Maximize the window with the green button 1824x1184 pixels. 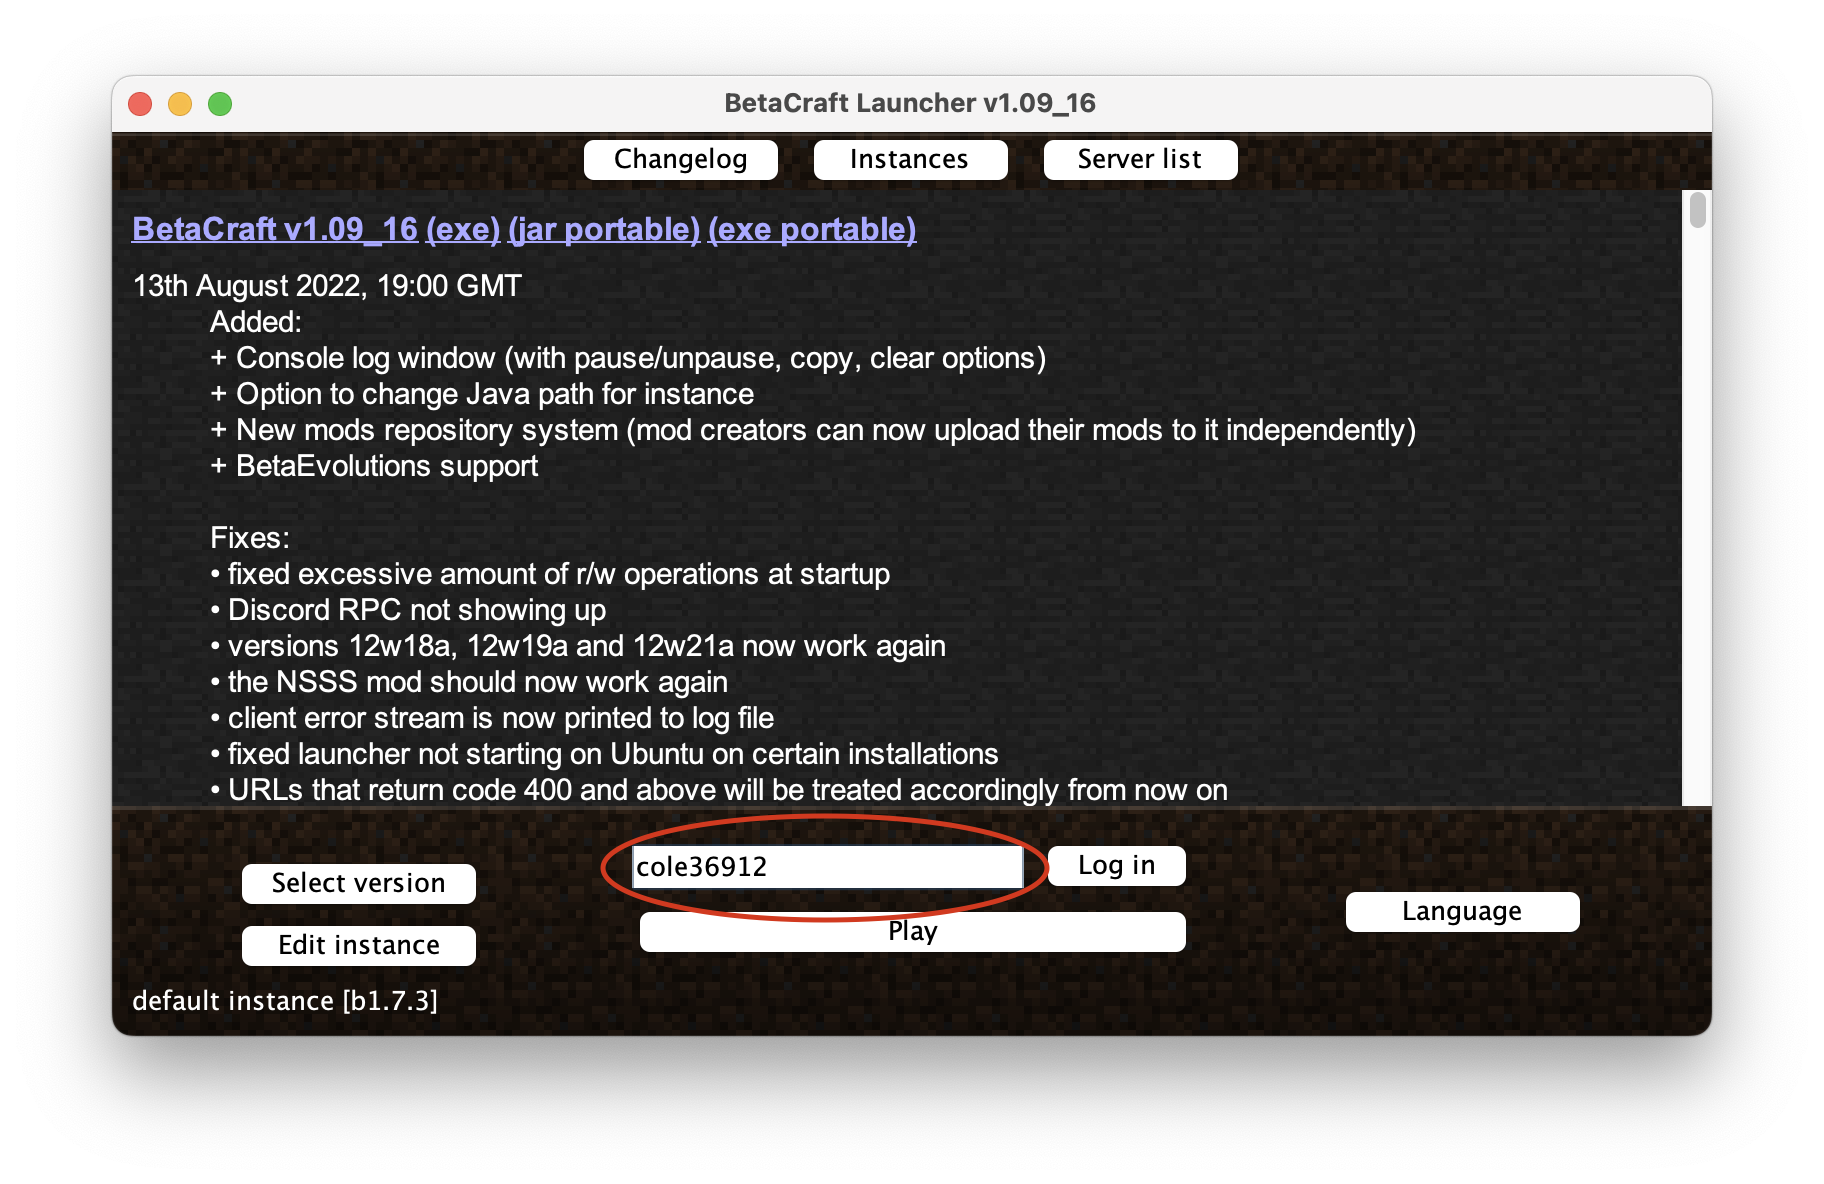click(220, 104)
